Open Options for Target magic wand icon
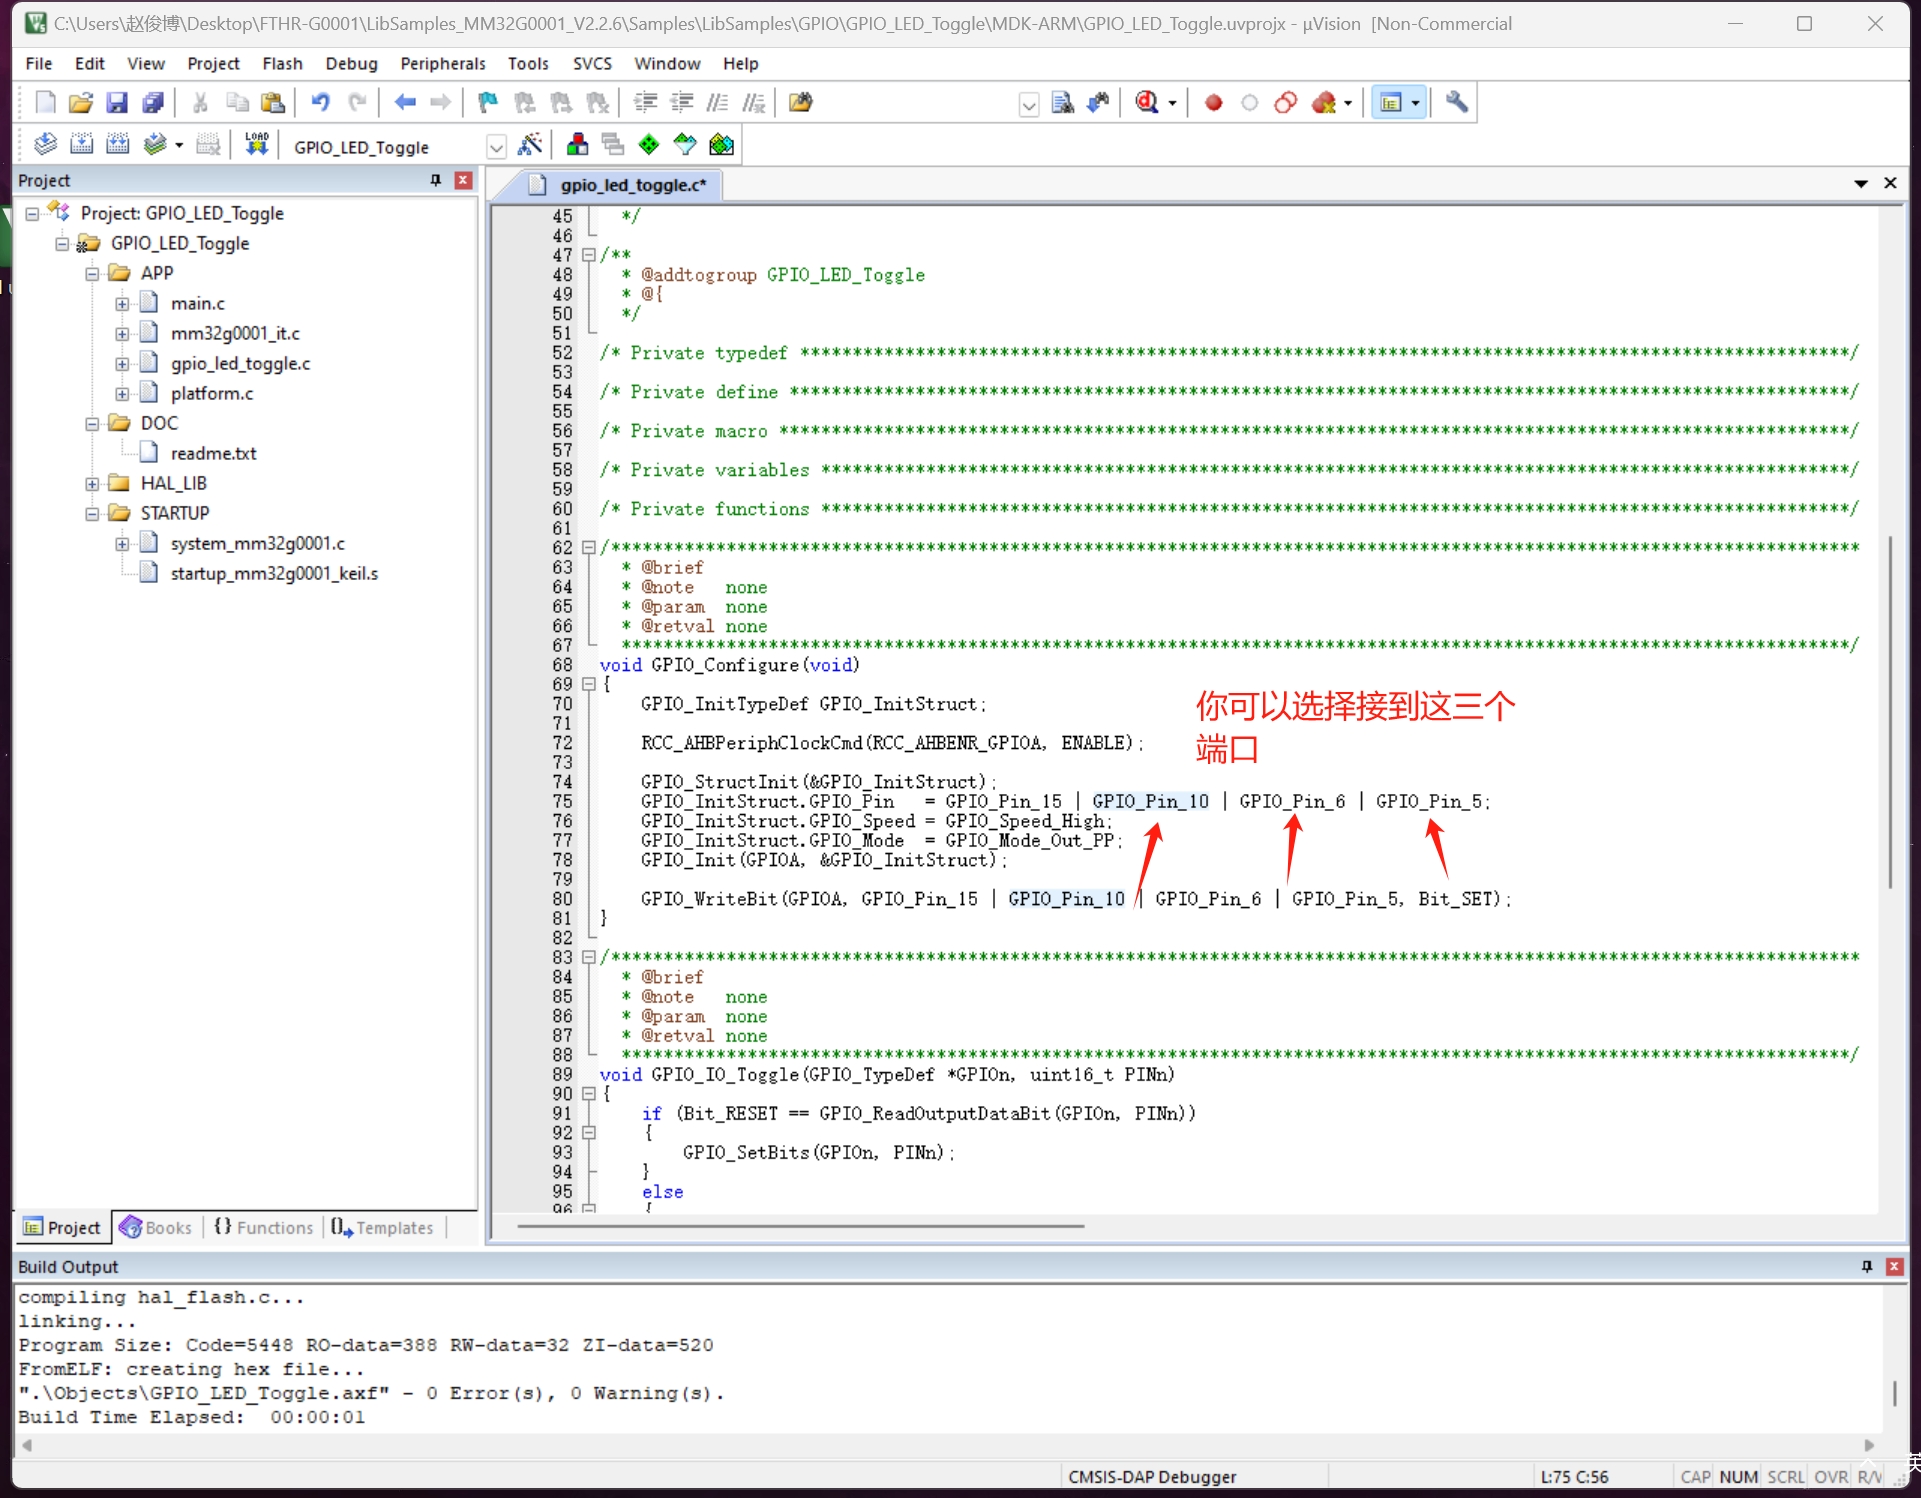This screenshot has height=1498, width=1921. pyautogui.click(x=530, y=145)
